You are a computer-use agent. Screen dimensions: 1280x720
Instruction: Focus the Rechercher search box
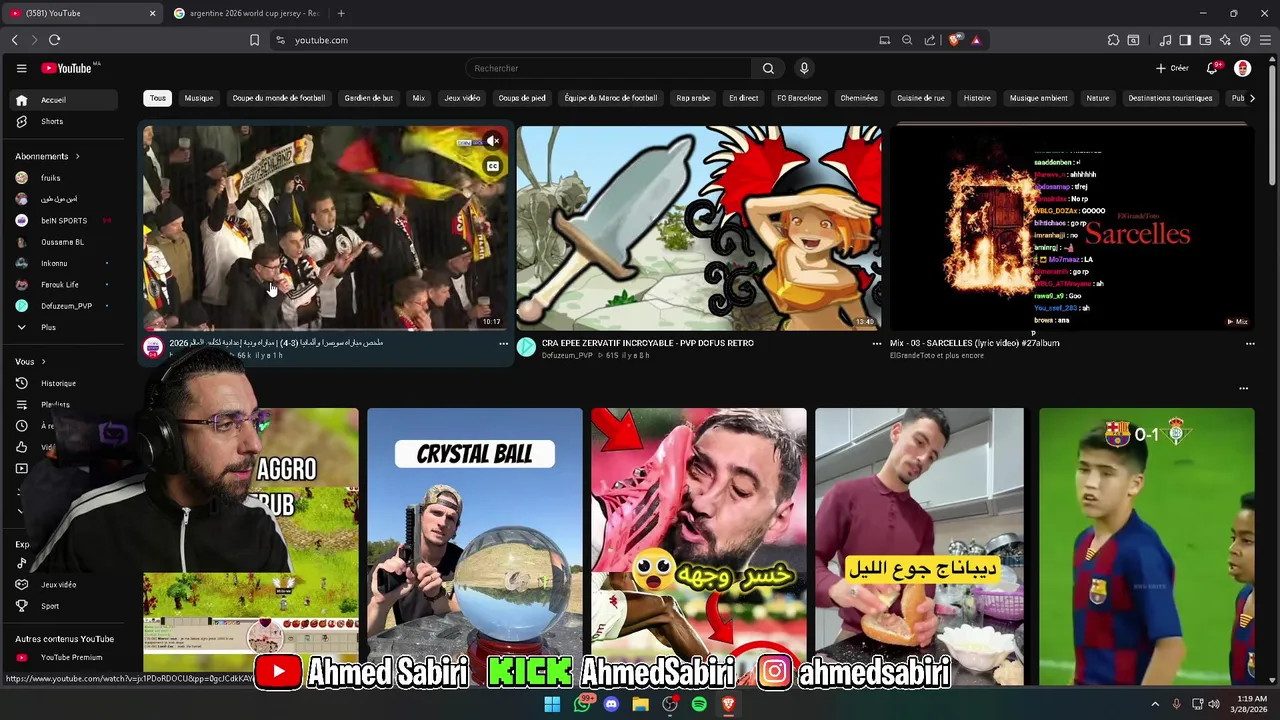[x=608, y=68]
